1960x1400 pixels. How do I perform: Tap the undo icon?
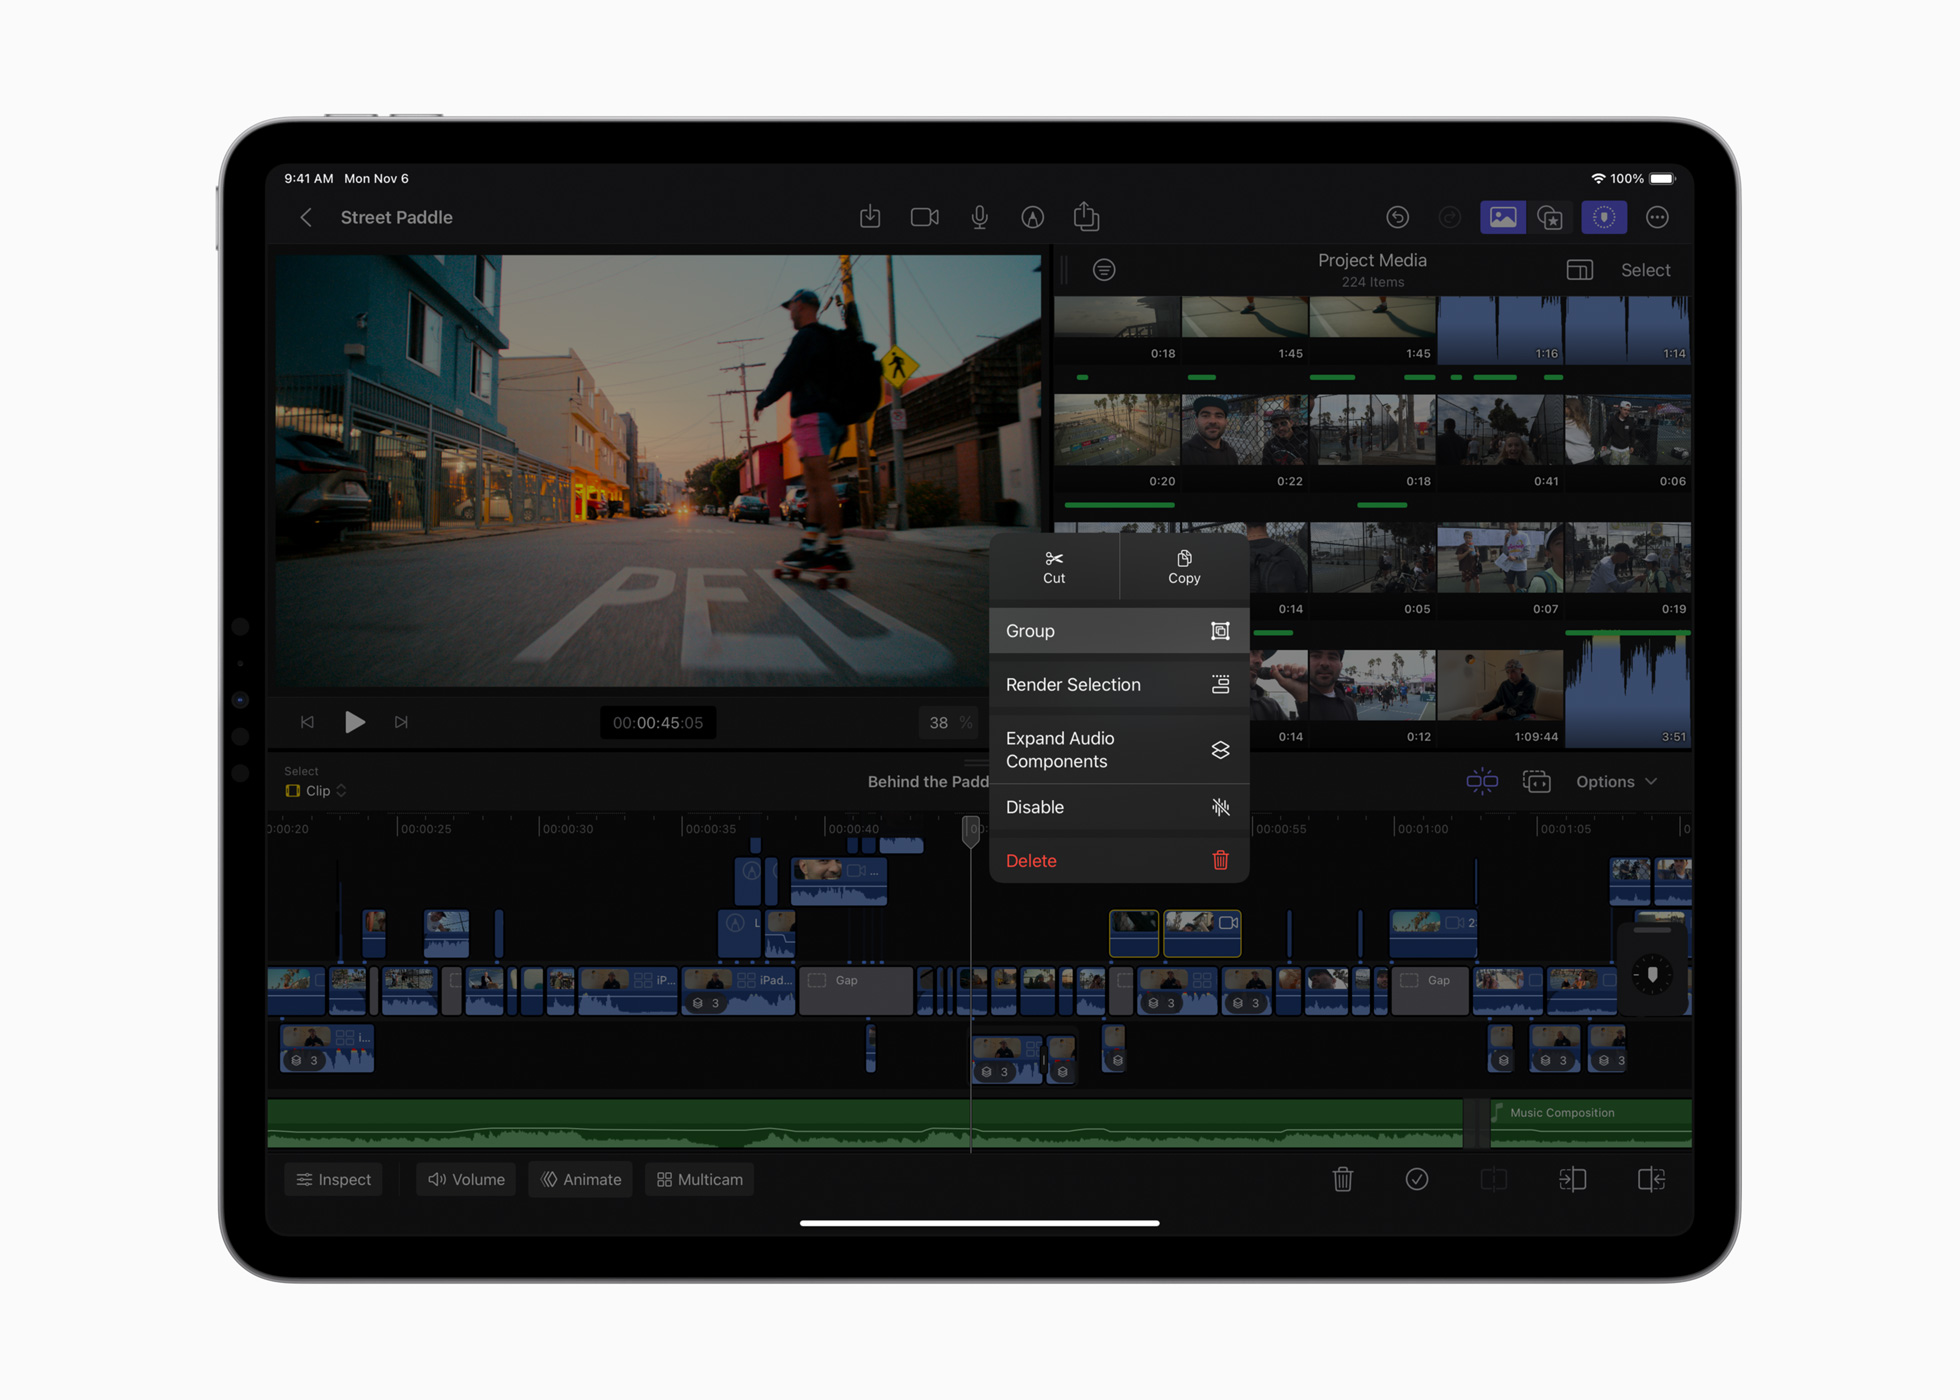[1398, 217]
